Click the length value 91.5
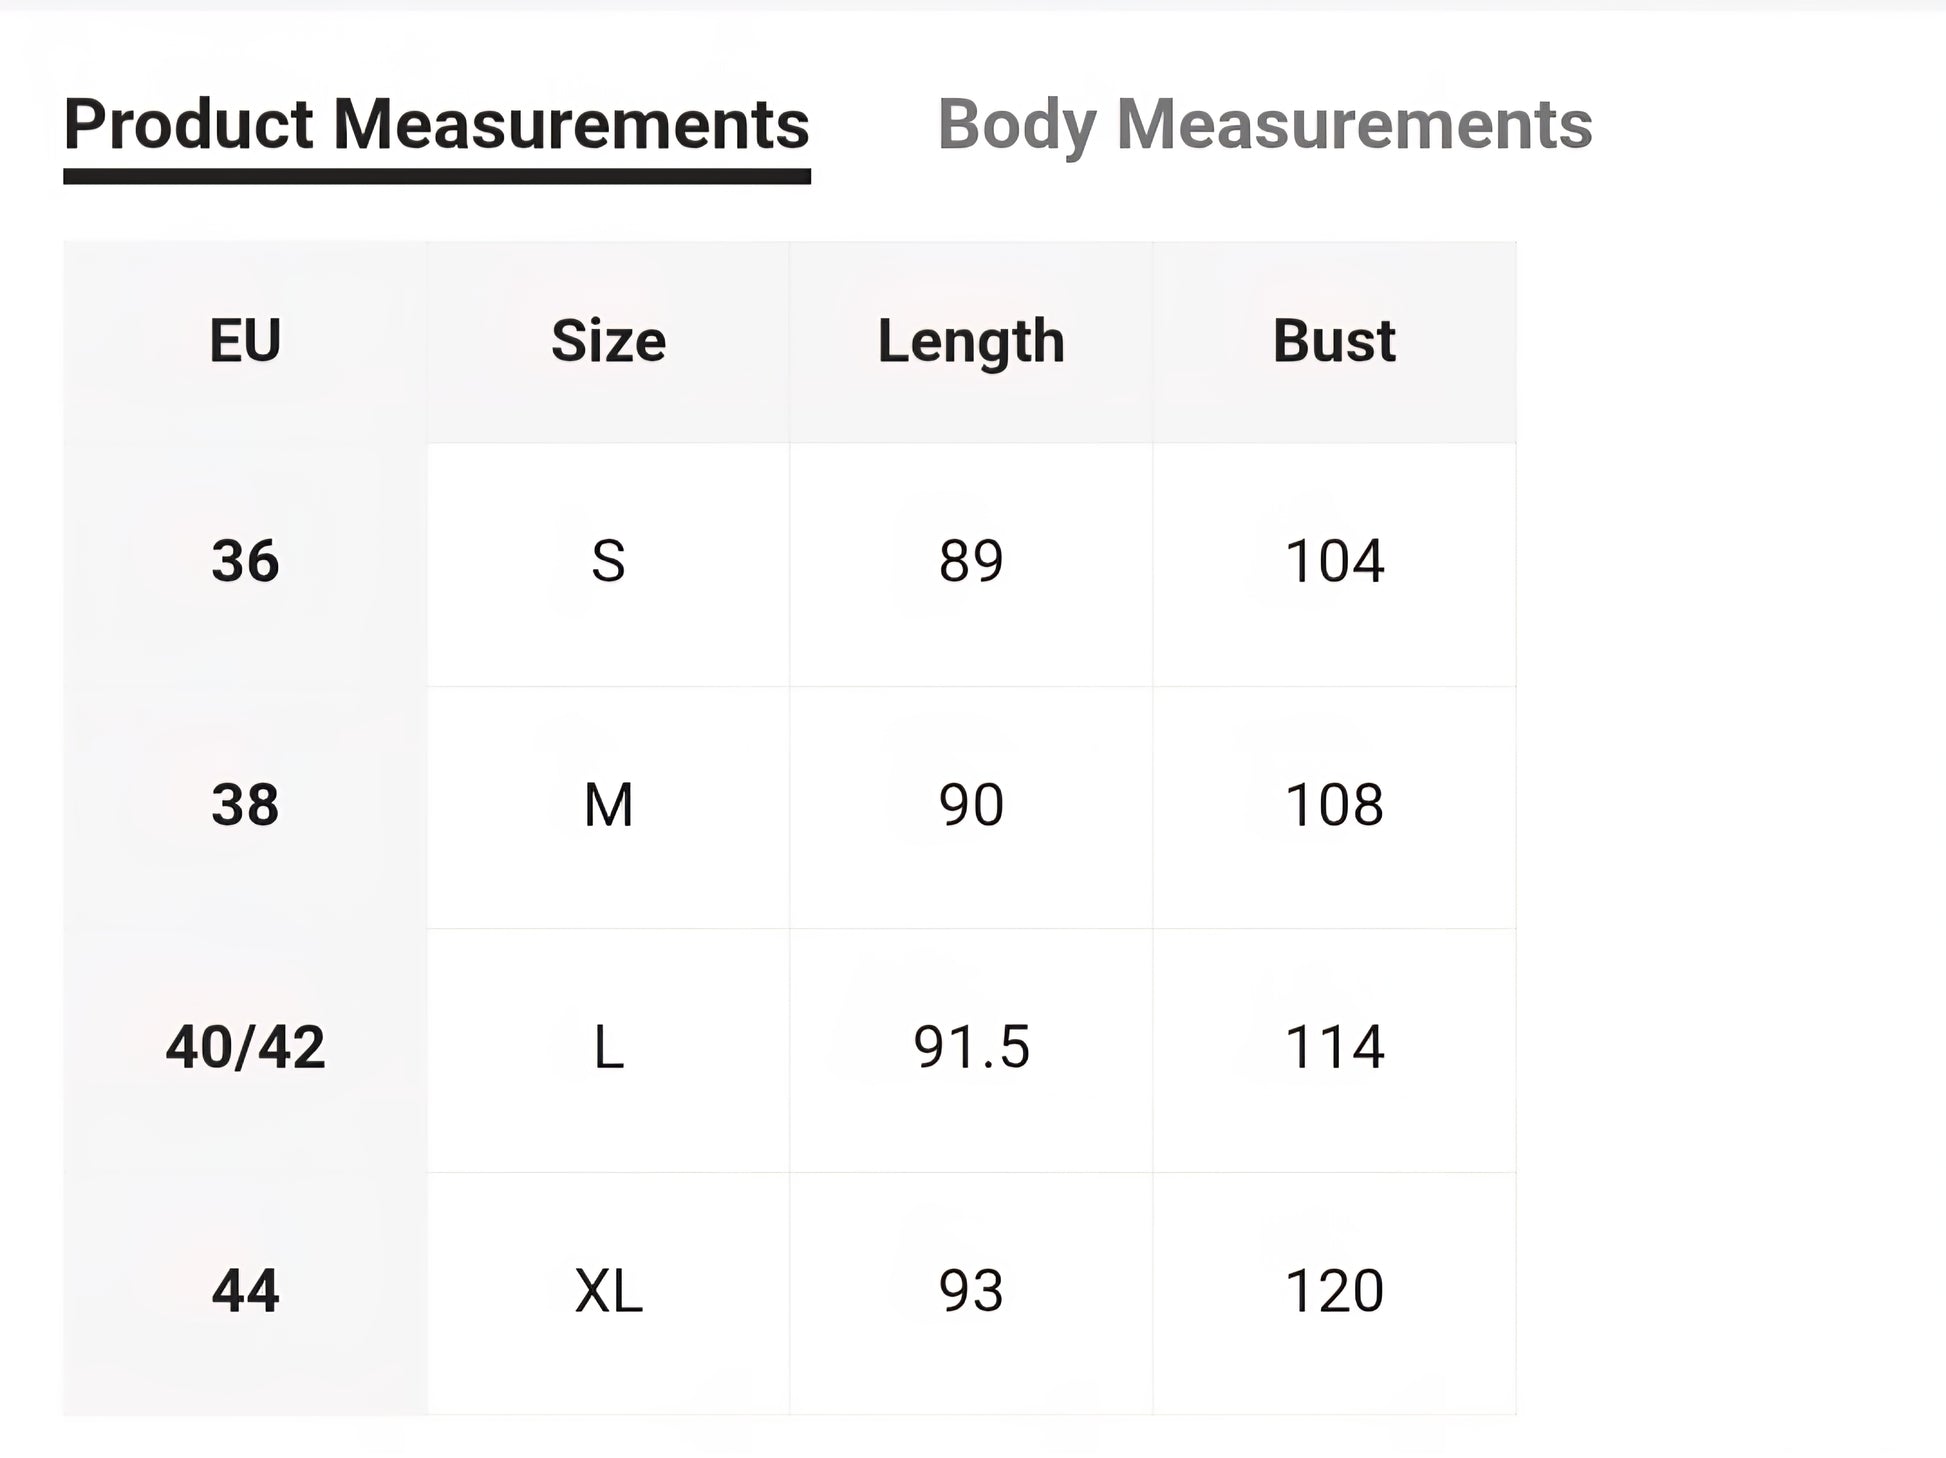1946x1458 pixels. 970,1048
